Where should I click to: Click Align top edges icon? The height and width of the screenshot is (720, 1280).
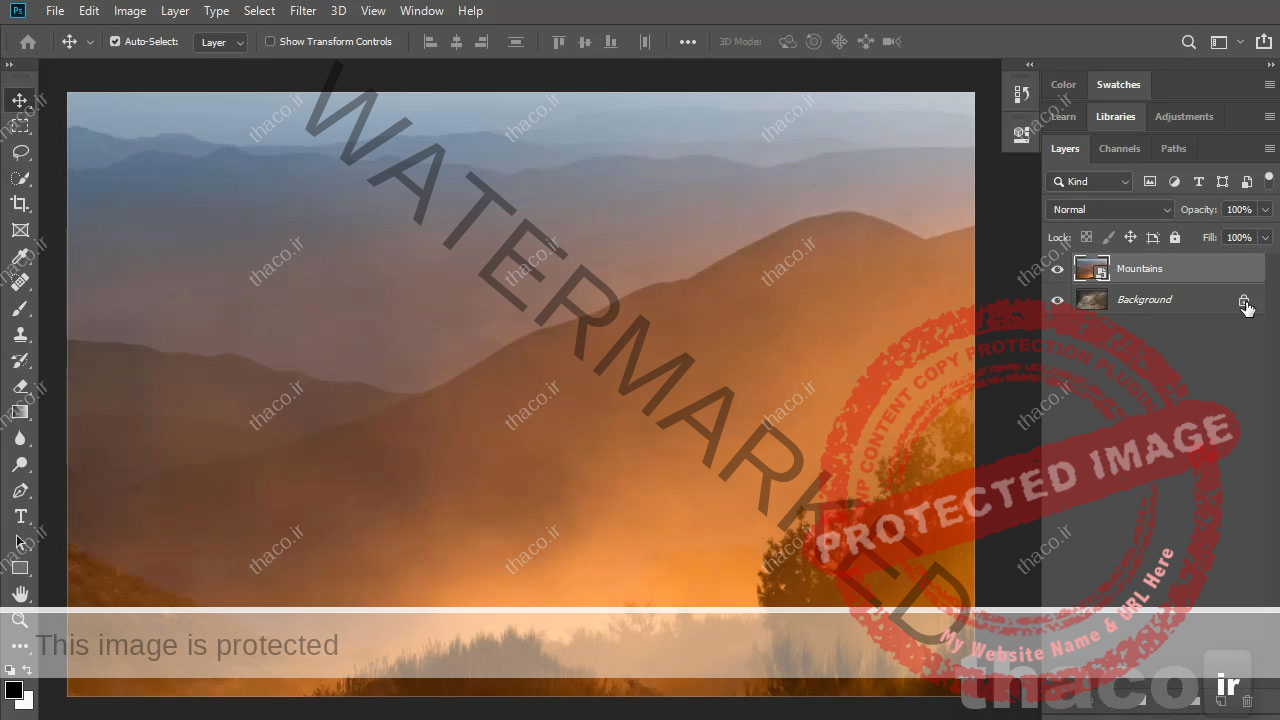point(559,42)
